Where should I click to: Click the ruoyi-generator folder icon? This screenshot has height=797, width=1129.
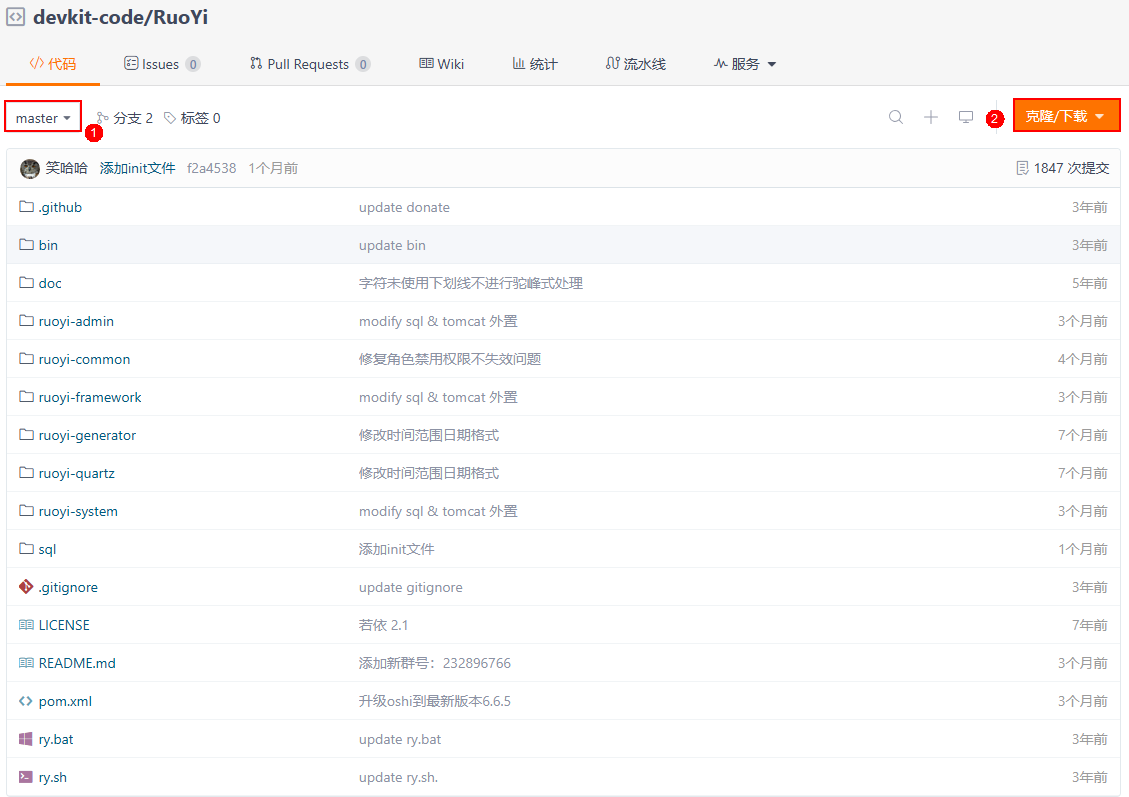(x=27, y=435)
